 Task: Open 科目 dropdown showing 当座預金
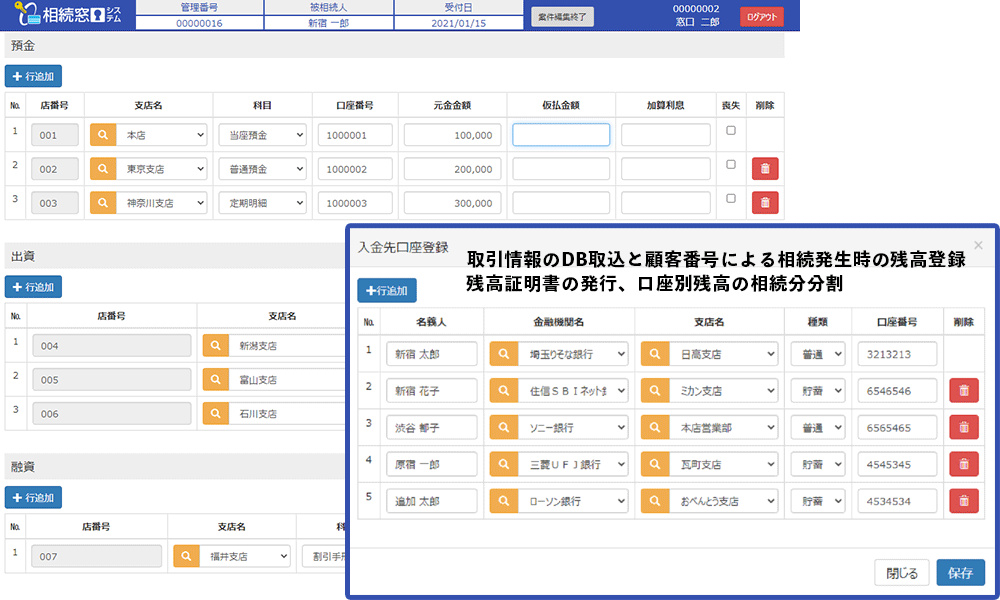[262, 135]
